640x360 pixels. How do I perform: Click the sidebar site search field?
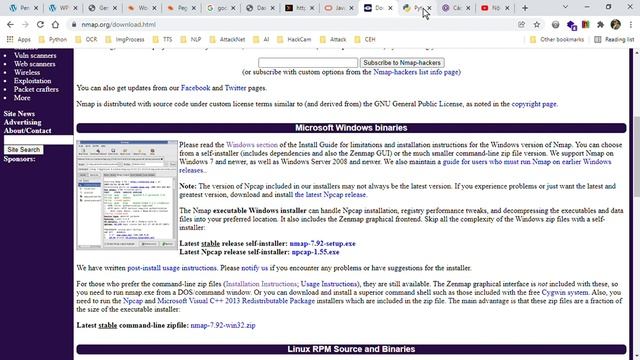pyautogui.click(x=38, y=140)
